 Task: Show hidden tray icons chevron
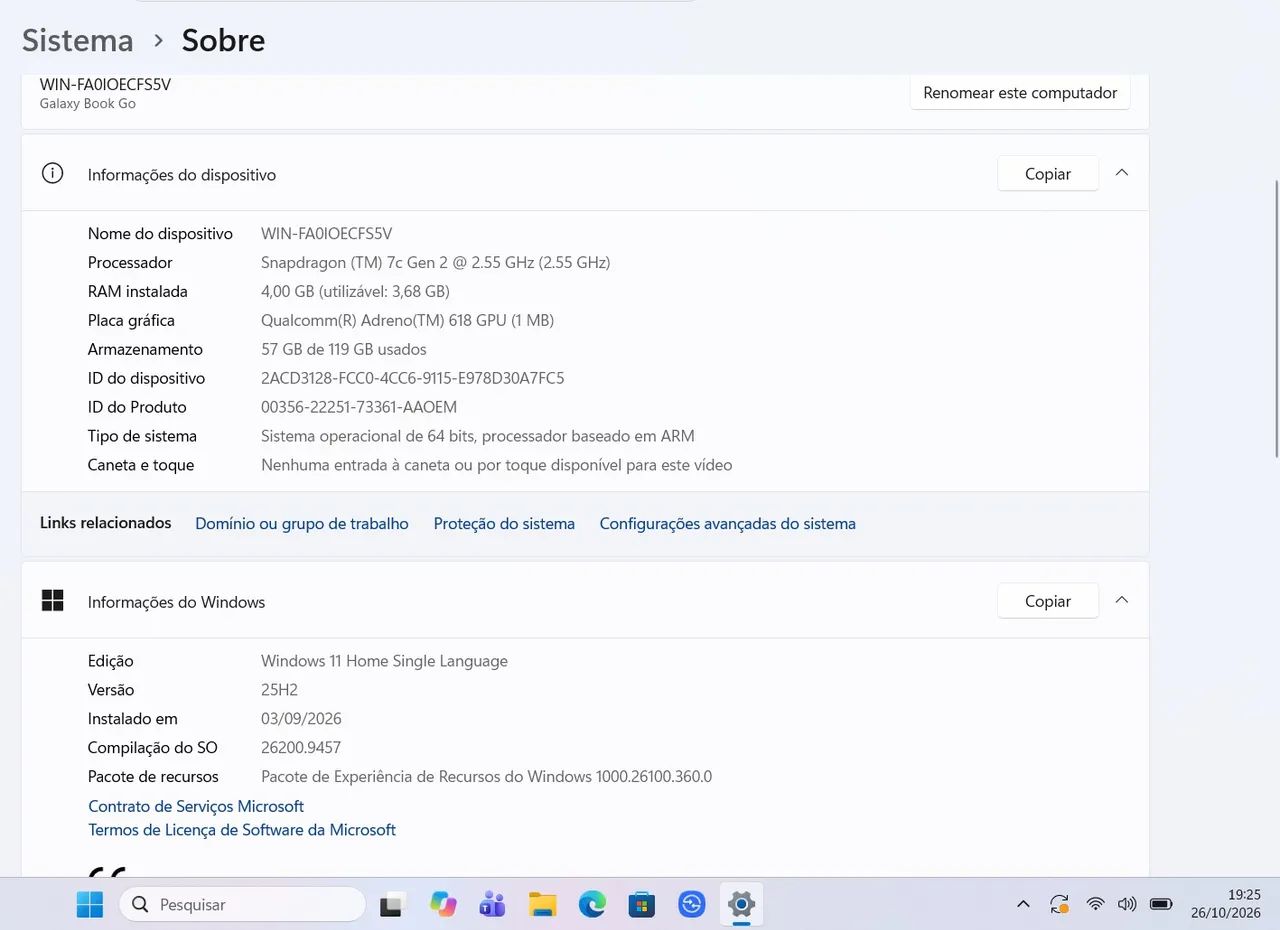(x=1023, y=904)
